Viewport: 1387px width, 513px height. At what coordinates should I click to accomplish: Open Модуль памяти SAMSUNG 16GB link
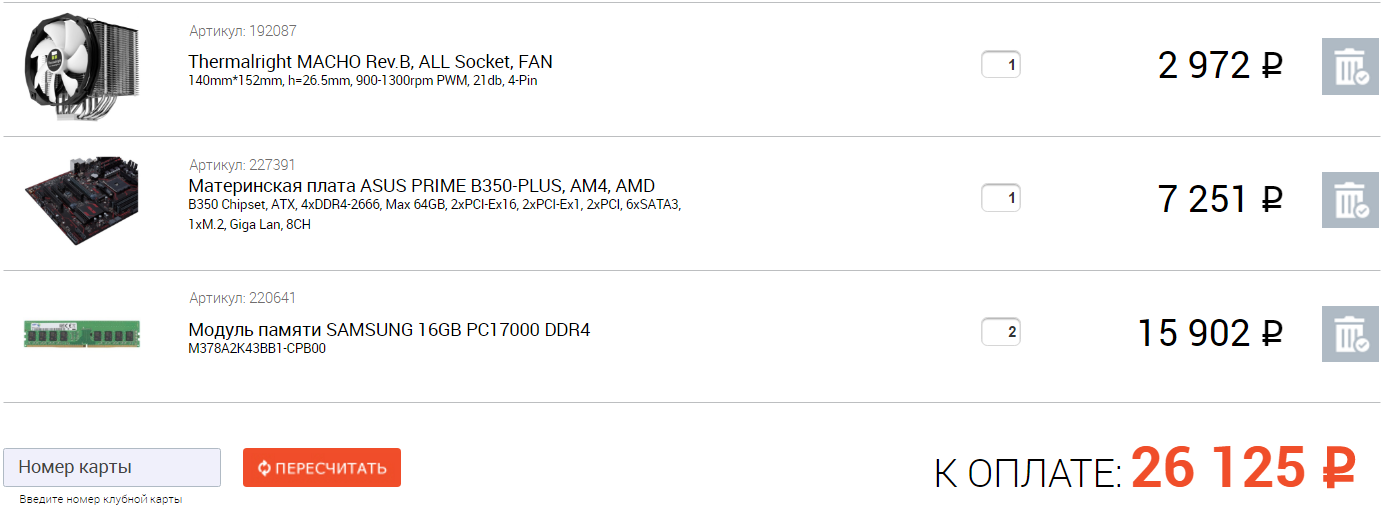click(x=389, y=330)
